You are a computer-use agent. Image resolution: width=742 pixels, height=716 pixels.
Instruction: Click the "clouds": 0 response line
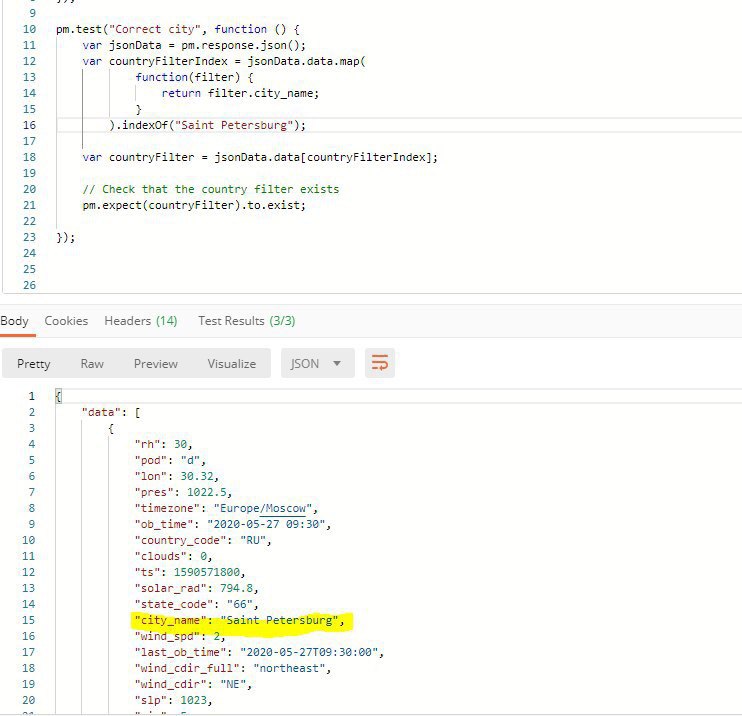click(x=173, y=557)
